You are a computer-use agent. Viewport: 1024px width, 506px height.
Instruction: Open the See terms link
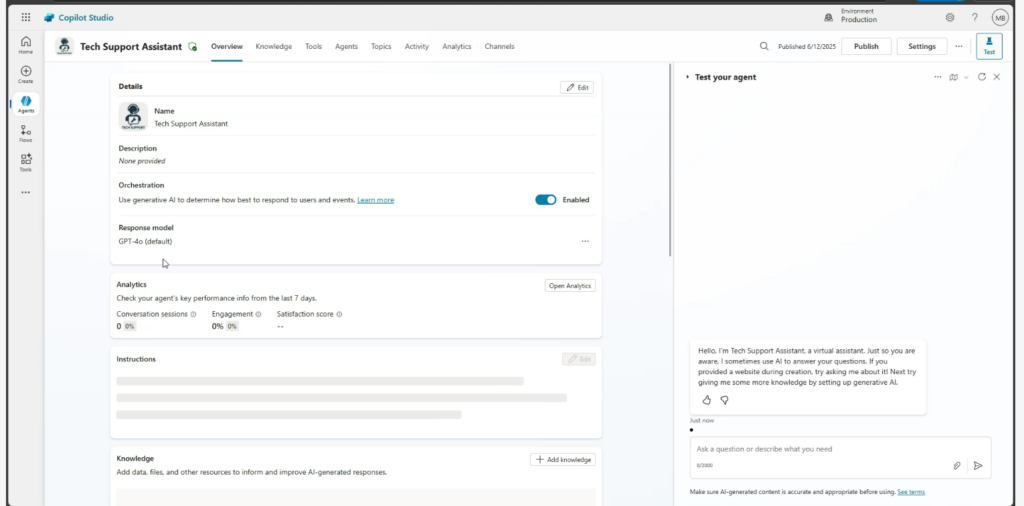coord(911,492)
